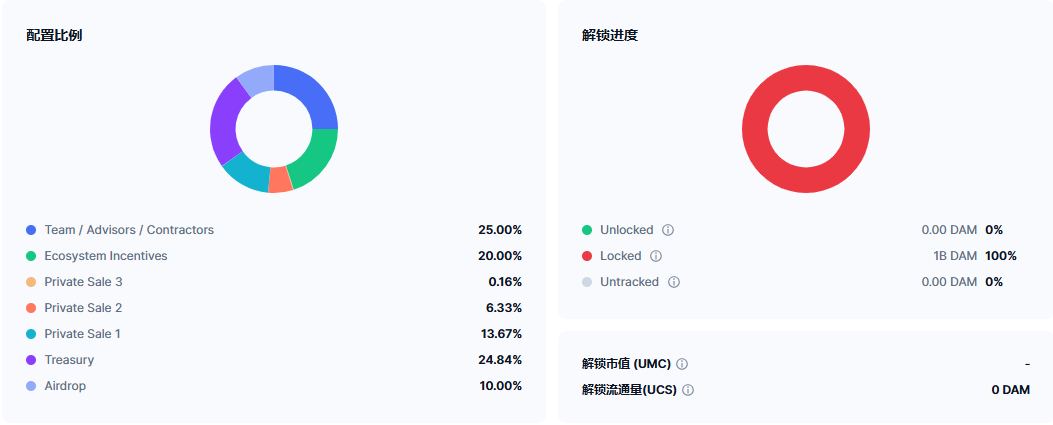Click the Treasury legend label
Viewport: 1053px width, 425px height.
point(69,360)
